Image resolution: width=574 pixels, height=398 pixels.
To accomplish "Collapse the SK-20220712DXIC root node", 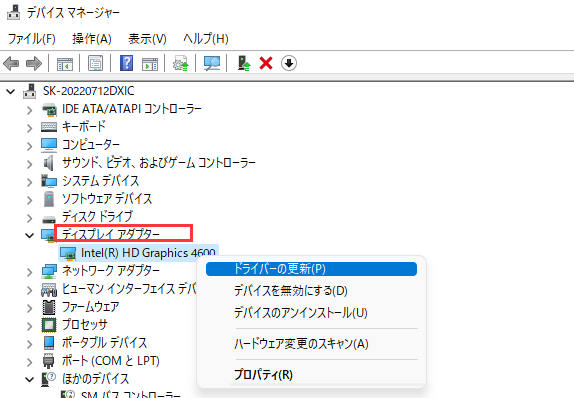I will click(11, 91).
